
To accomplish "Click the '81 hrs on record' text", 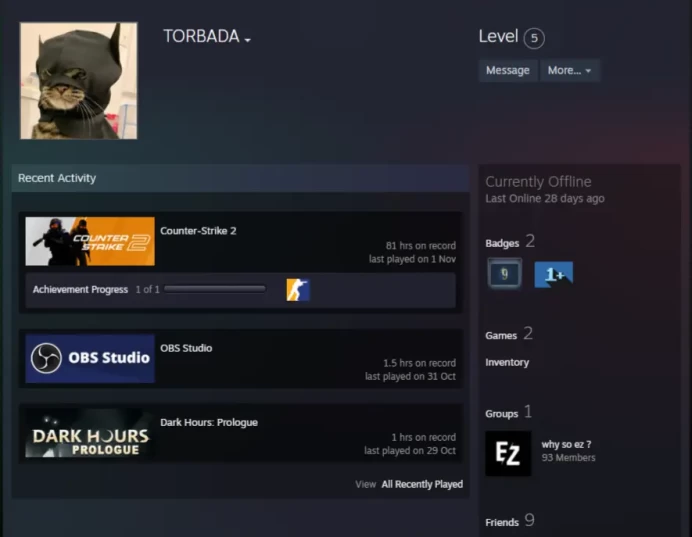I will click(x=421, y=246).
